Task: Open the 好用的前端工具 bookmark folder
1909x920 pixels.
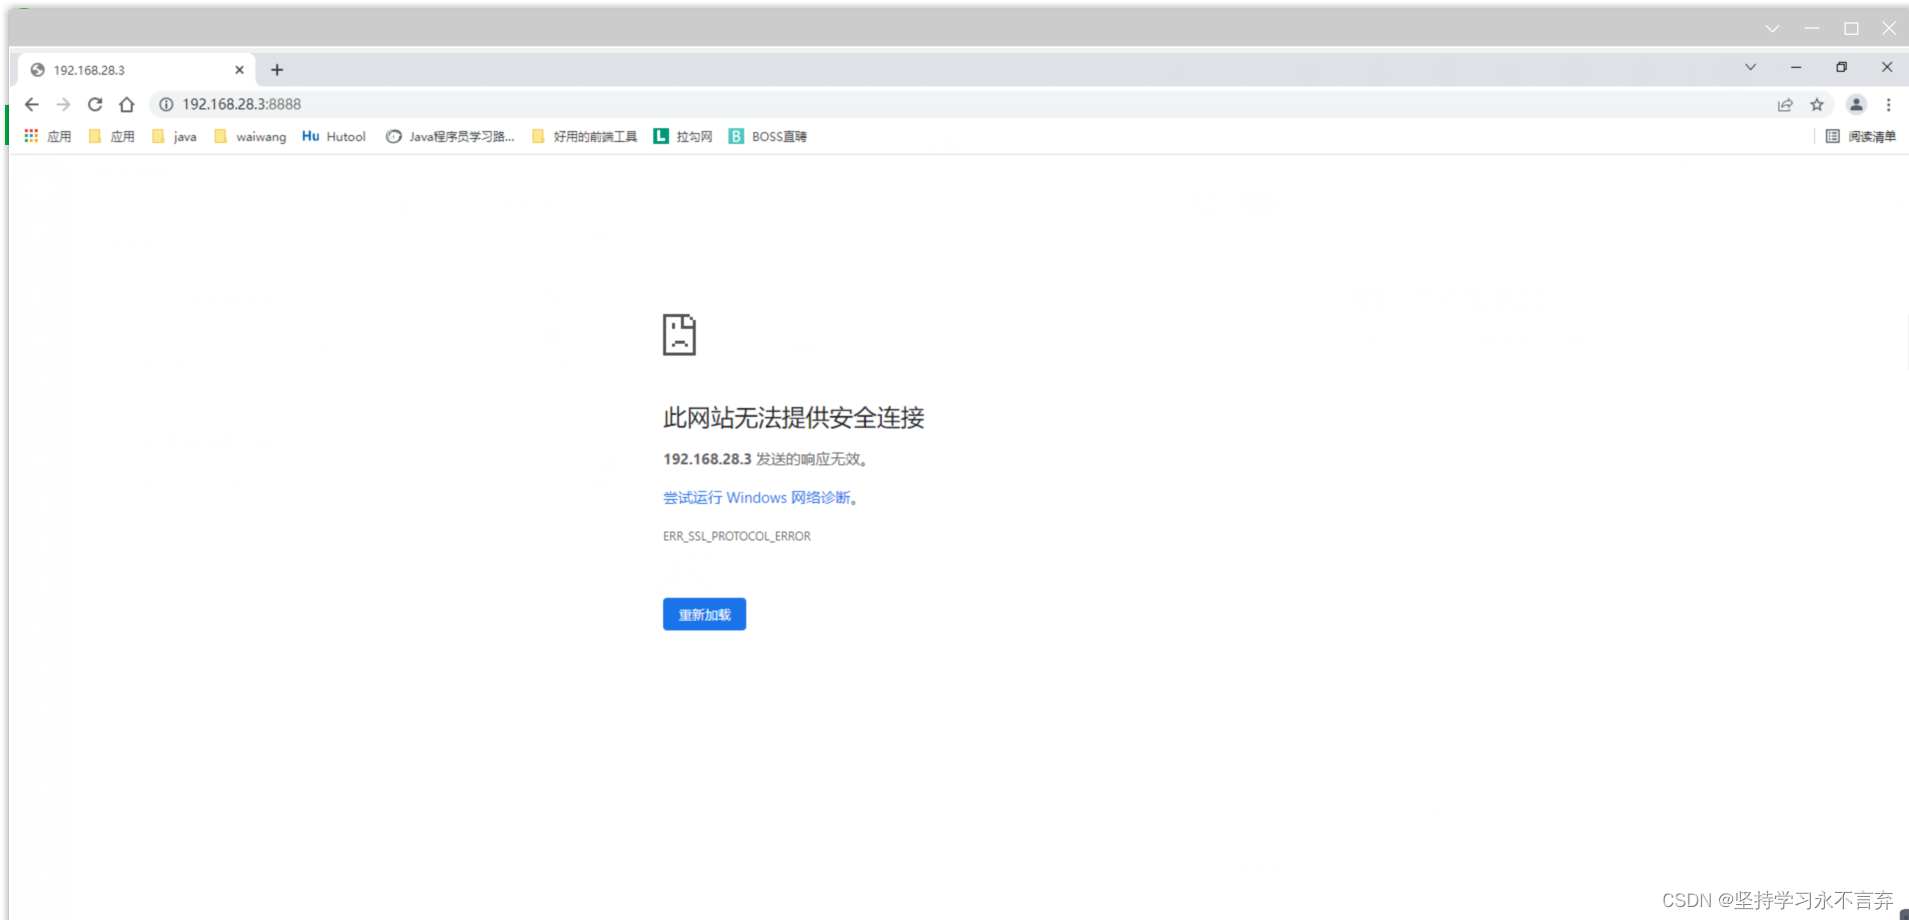Action: [584, 136]
